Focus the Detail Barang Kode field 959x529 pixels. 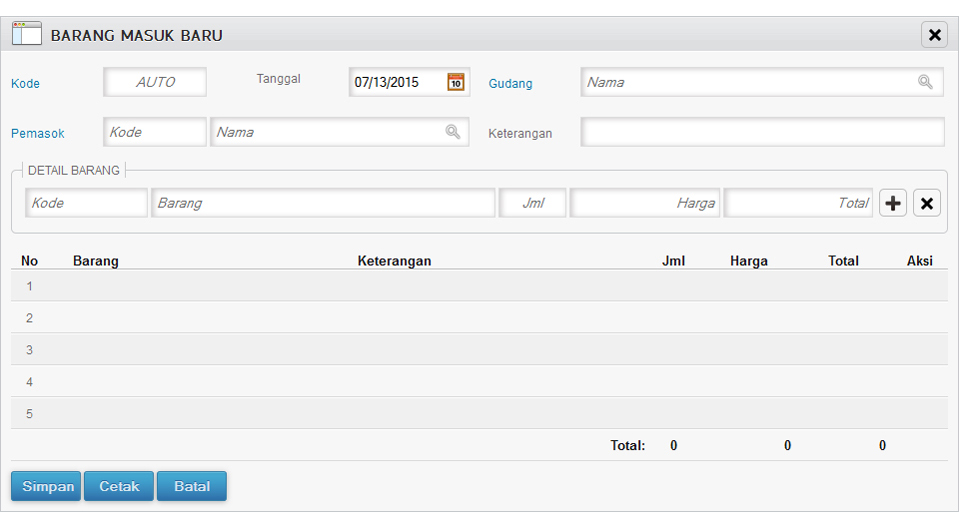coord(86,203)
